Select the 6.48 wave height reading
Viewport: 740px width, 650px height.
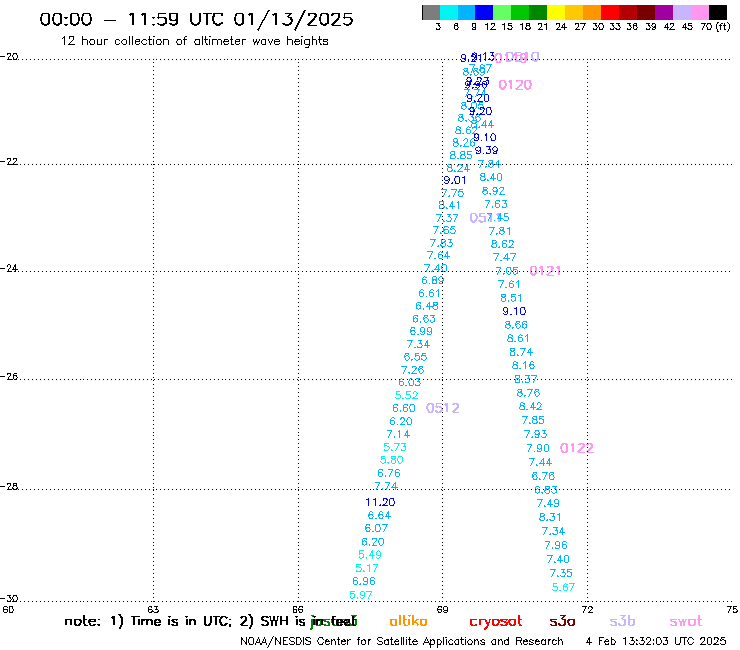point(427,306)
